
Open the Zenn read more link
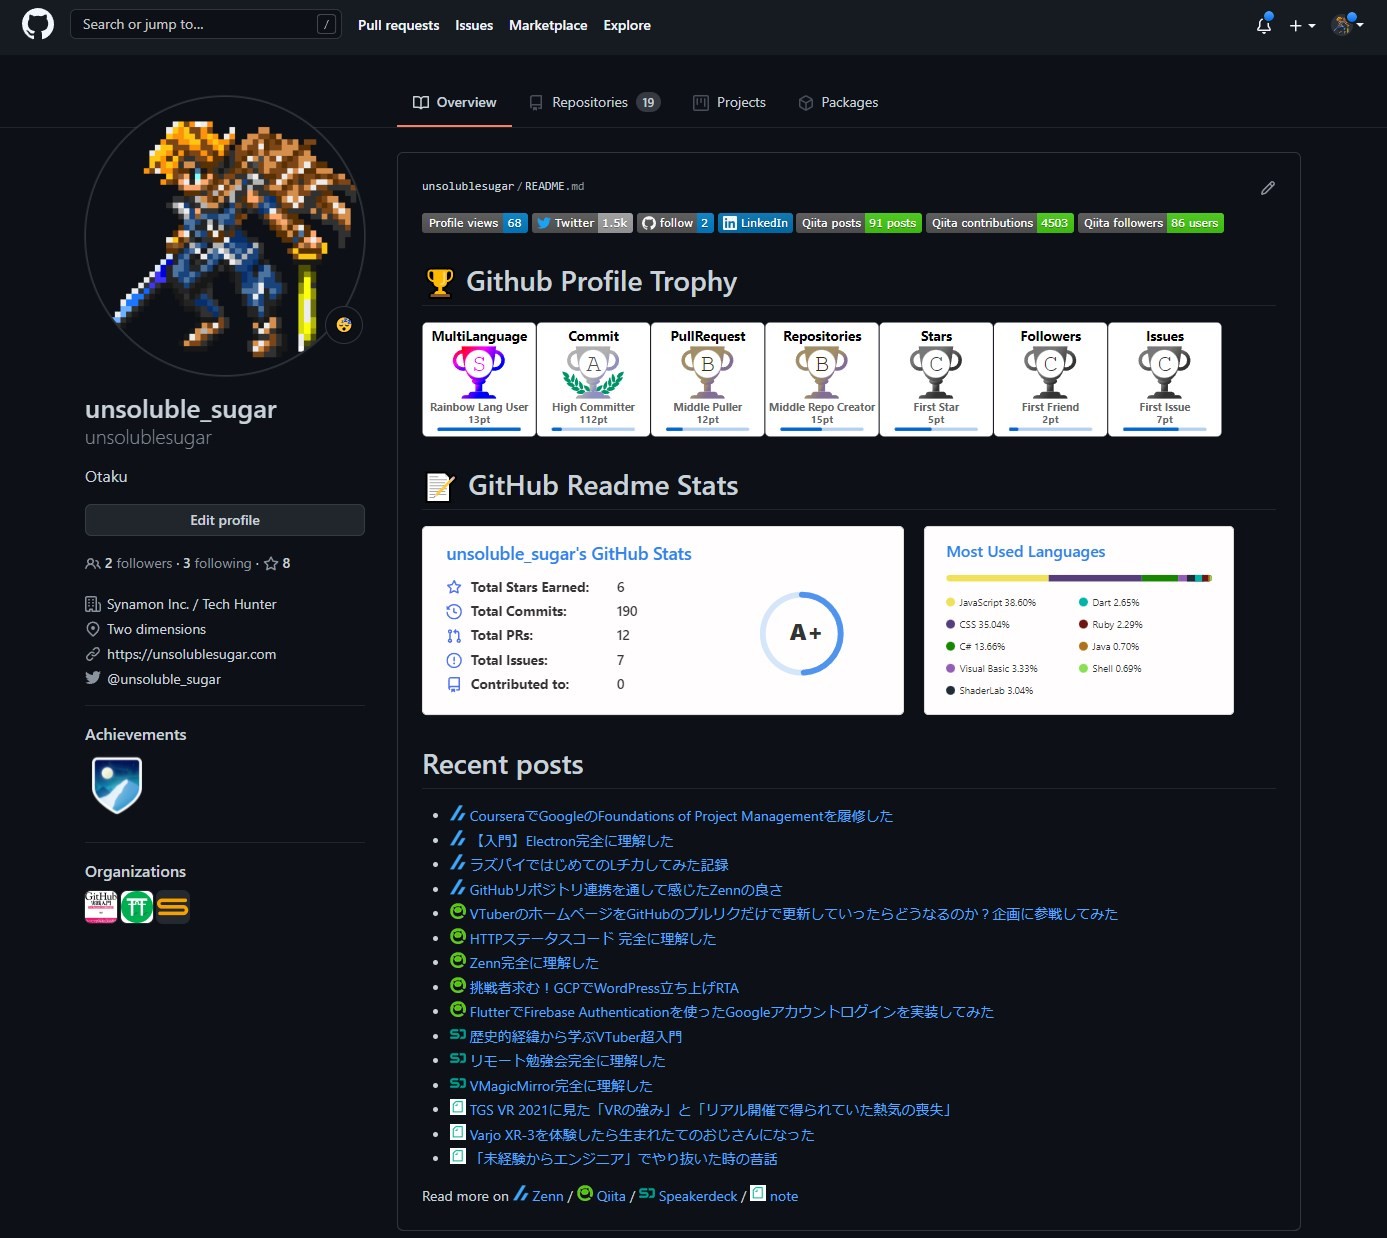548,1196
